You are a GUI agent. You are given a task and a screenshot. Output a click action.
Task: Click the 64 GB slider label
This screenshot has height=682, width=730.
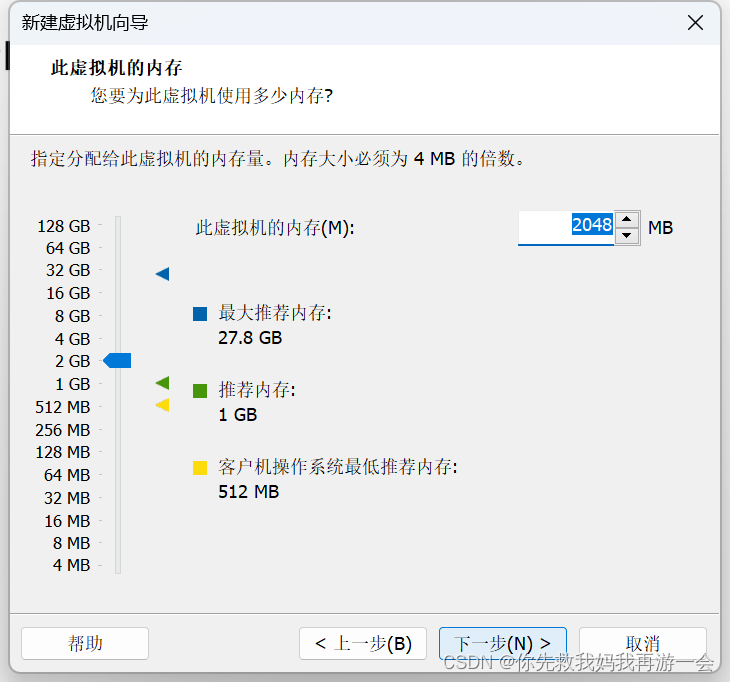(x=68, y=248)
